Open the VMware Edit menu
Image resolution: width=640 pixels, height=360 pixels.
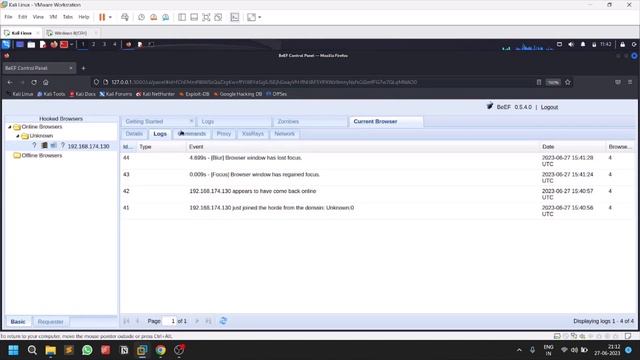(22, 17)
